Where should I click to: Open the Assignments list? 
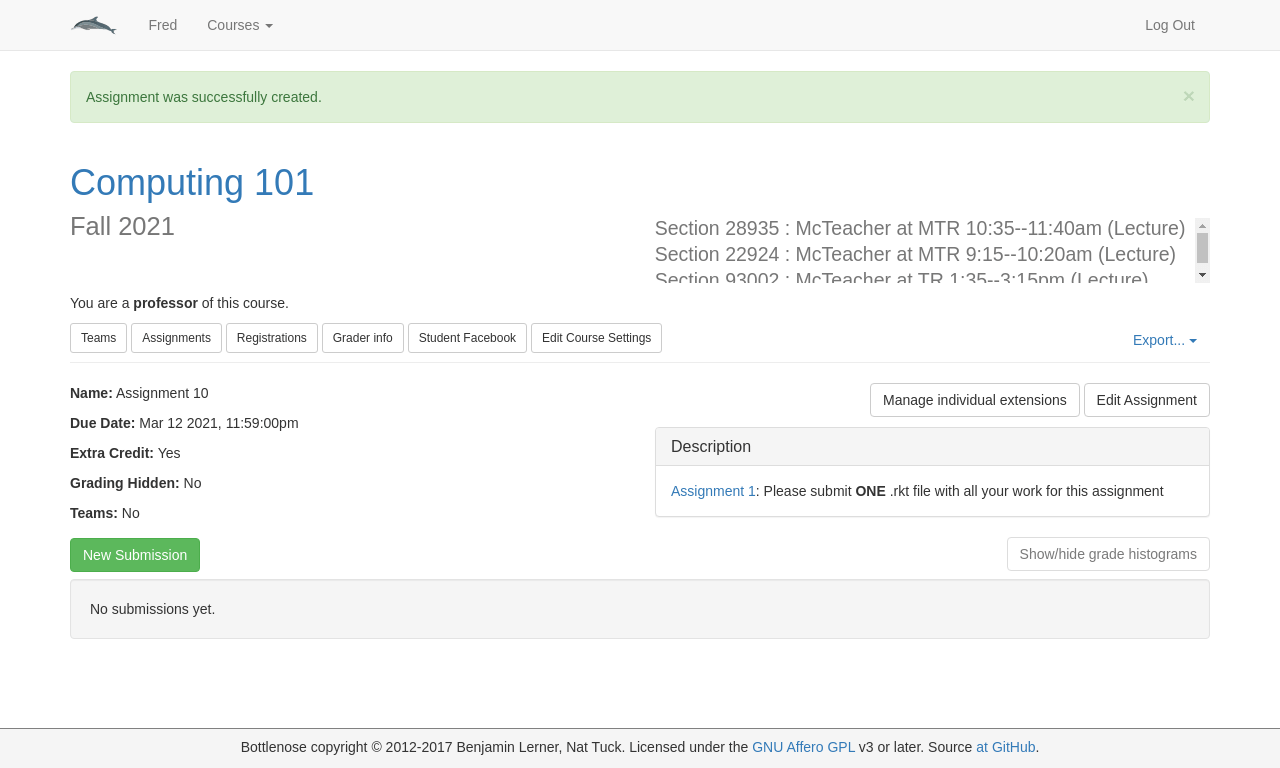(176, 338)
